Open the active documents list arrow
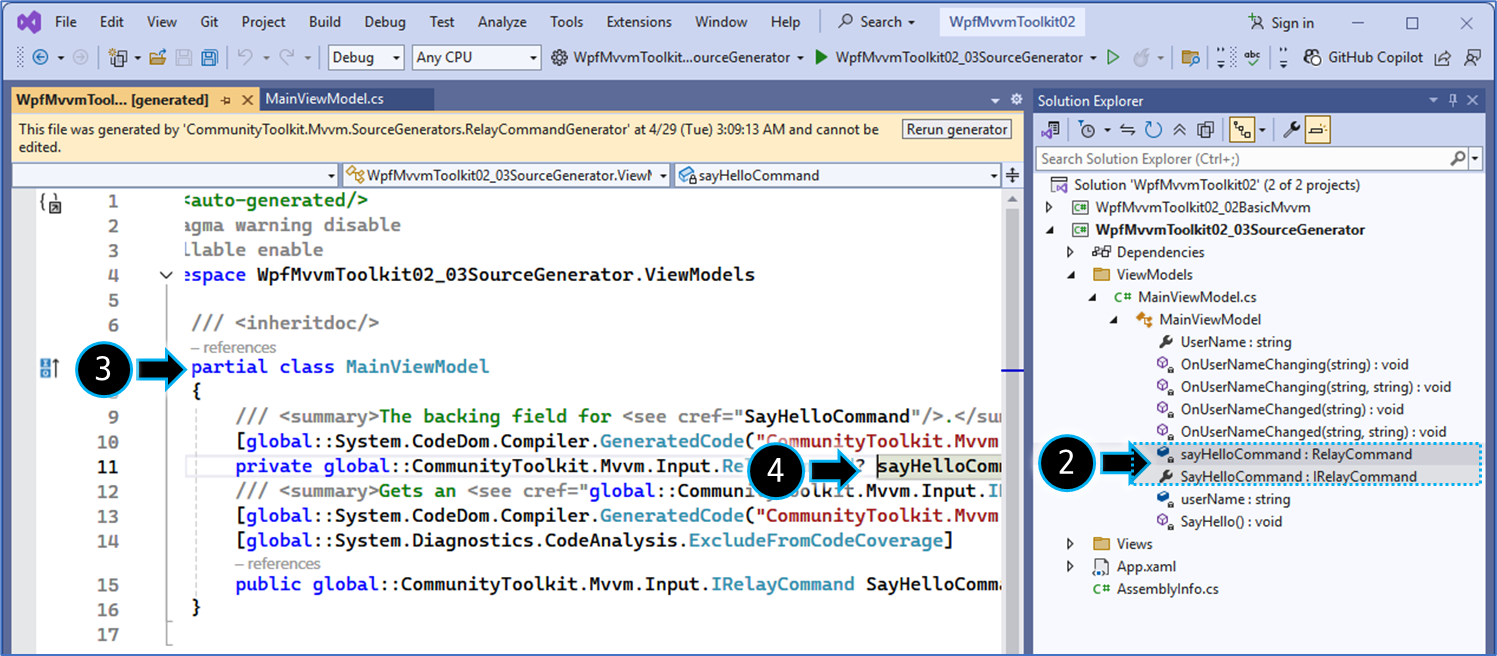The height and width of the screenshot is (656, 1497). click(995, 101)
